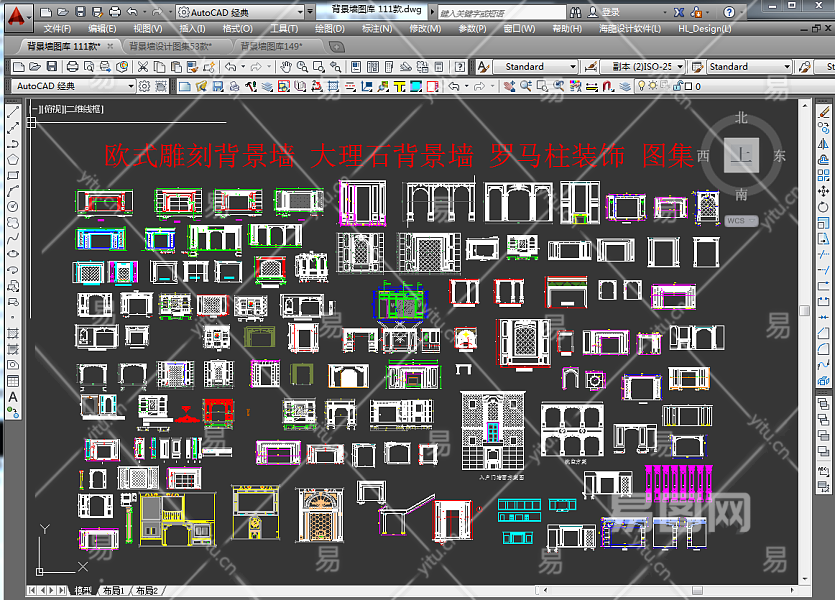
Task: Select the Polygon draw tool
Action: click(13, 159)
